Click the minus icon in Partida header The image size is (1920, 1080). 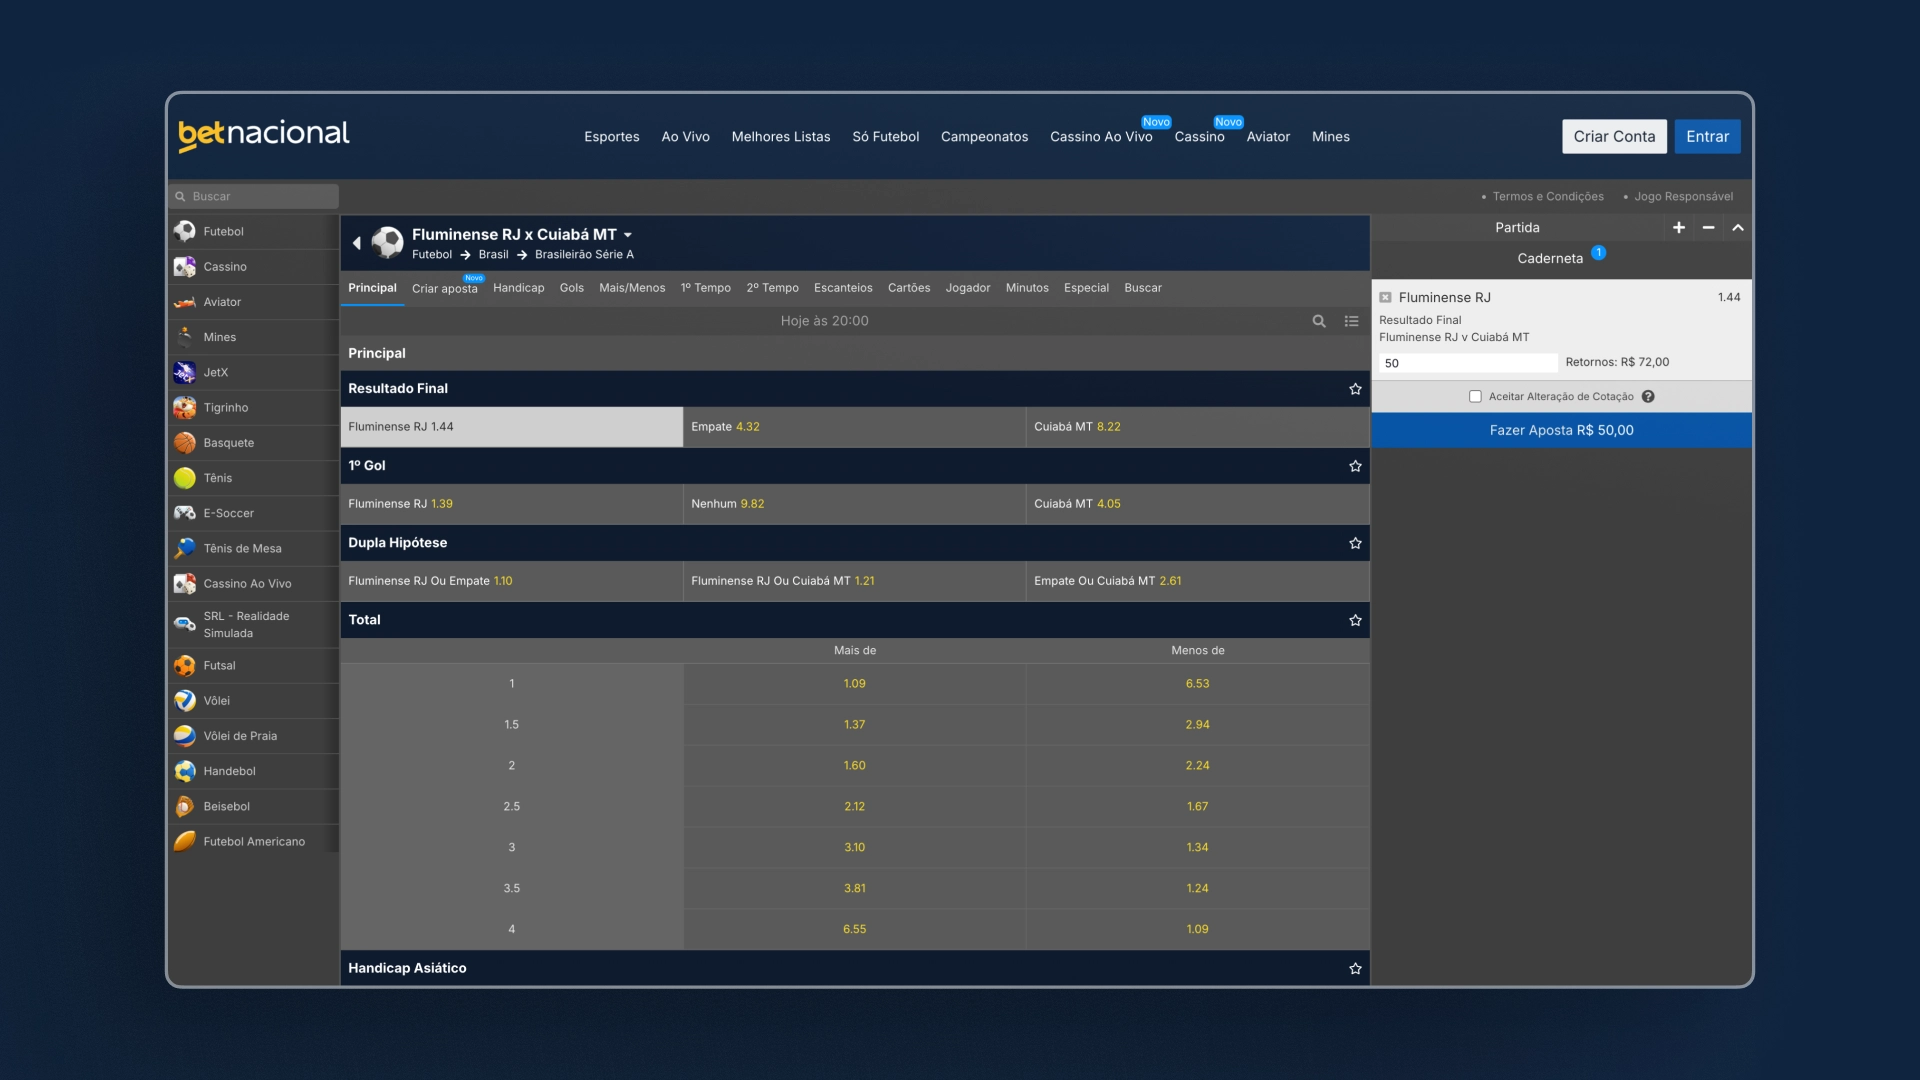point(1708,228)
